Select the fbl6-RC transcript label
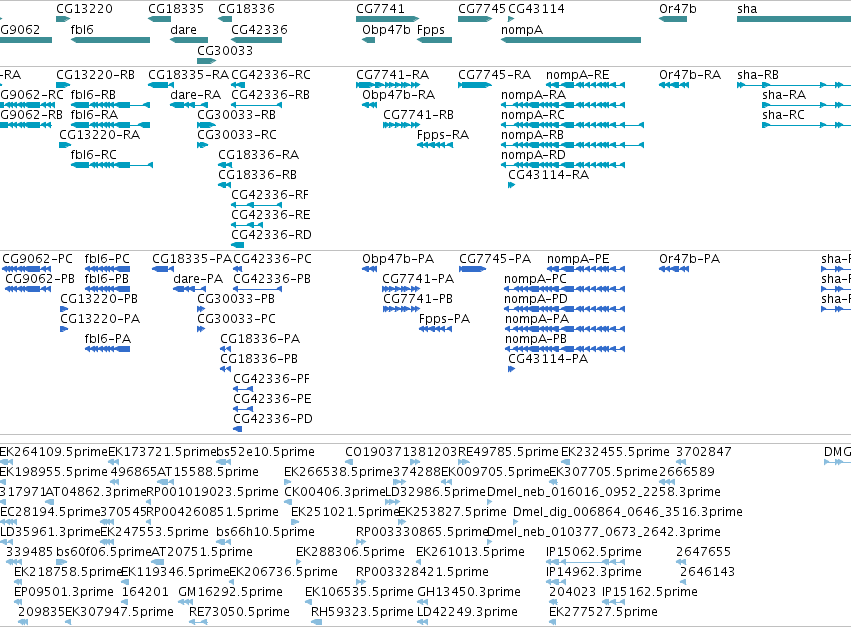Image resolution: width=851 pixels, height=627 pixels. (93, 155)
